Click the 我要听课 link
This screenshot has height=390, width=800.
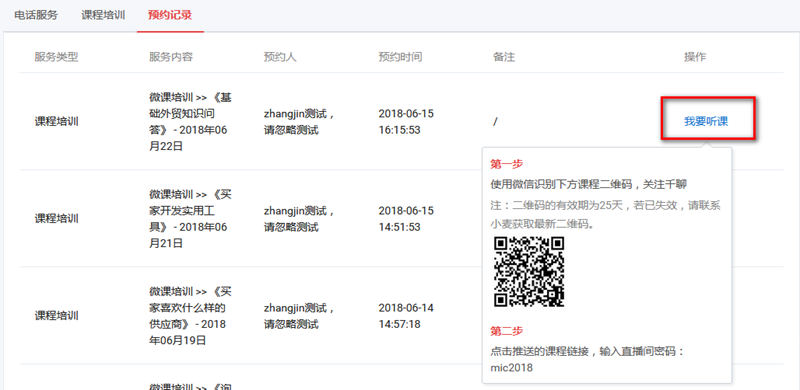(x=706, y=121)
